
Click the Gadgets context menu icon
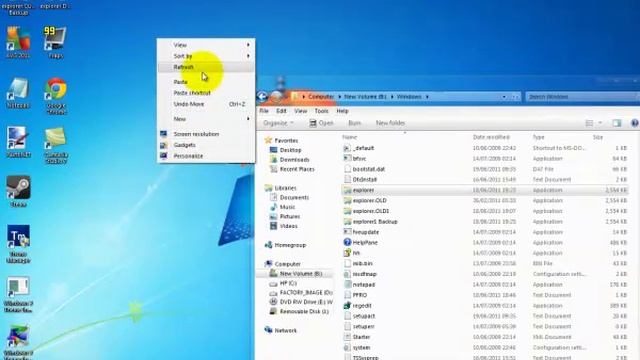(x=164, y=145)
